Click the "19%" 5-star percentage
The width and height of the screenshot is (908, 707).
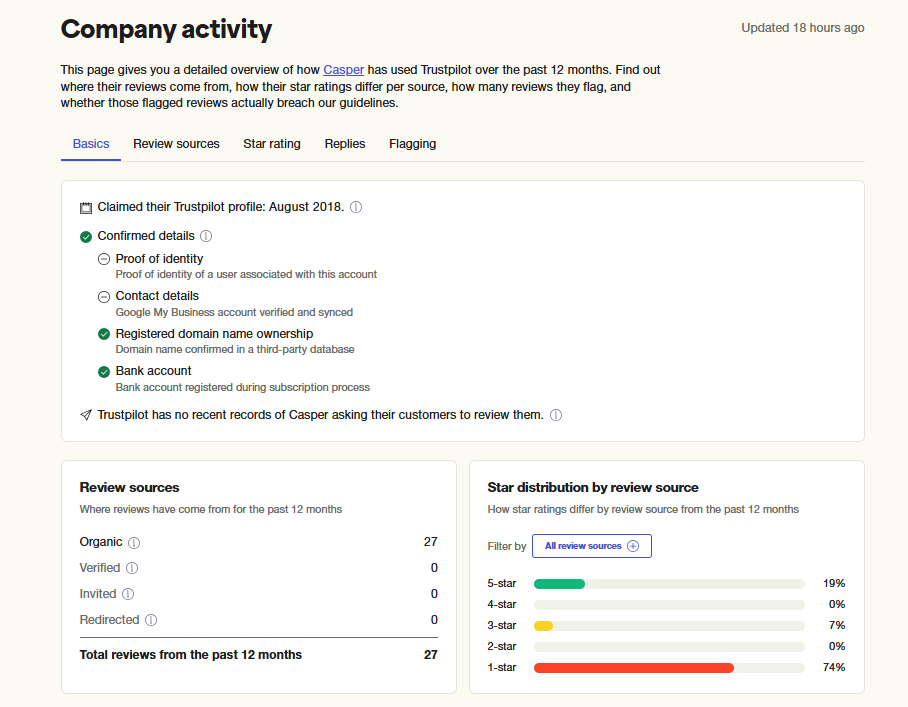[834, 584]
